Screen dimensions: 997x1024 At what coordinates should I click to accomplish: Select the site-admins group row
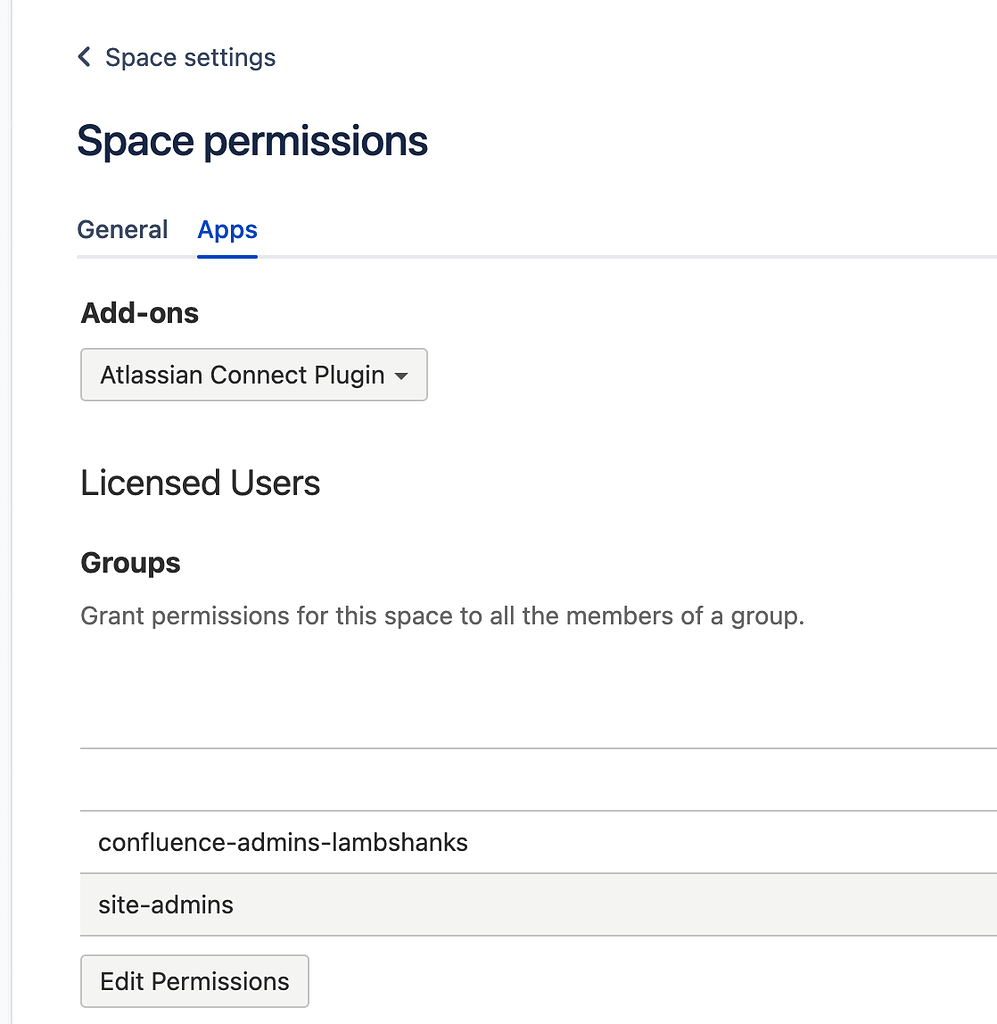[166, 905]
